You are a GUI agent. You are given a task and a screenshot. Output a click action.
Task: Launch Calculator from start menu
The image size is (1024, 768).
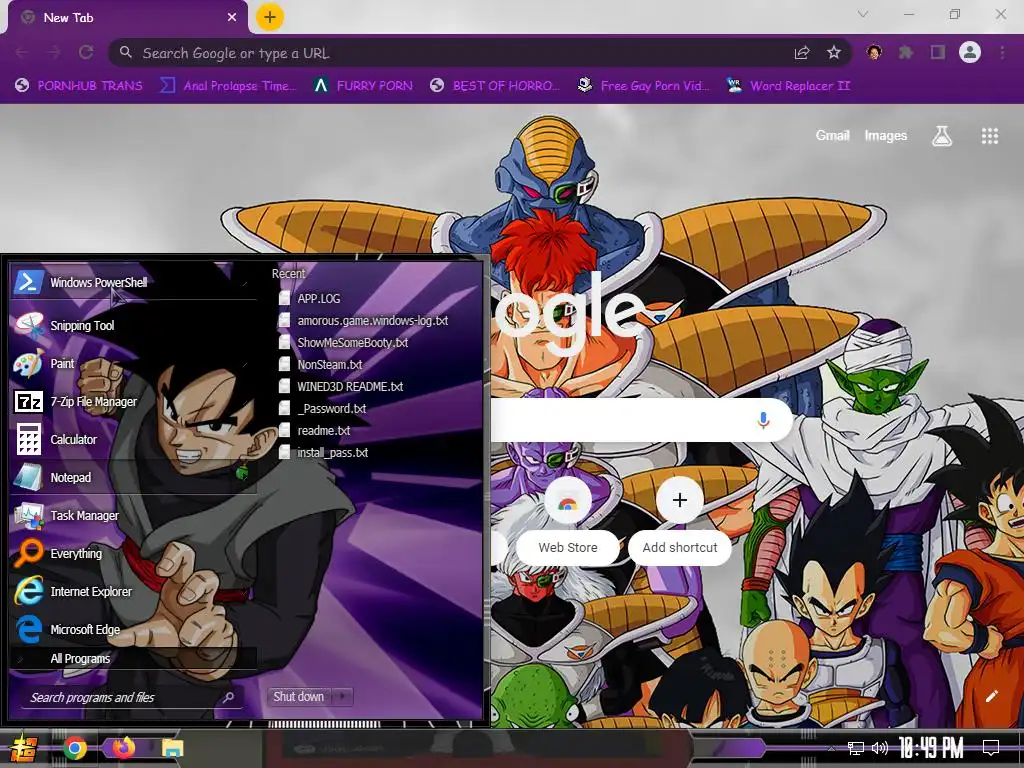[133, 439]
